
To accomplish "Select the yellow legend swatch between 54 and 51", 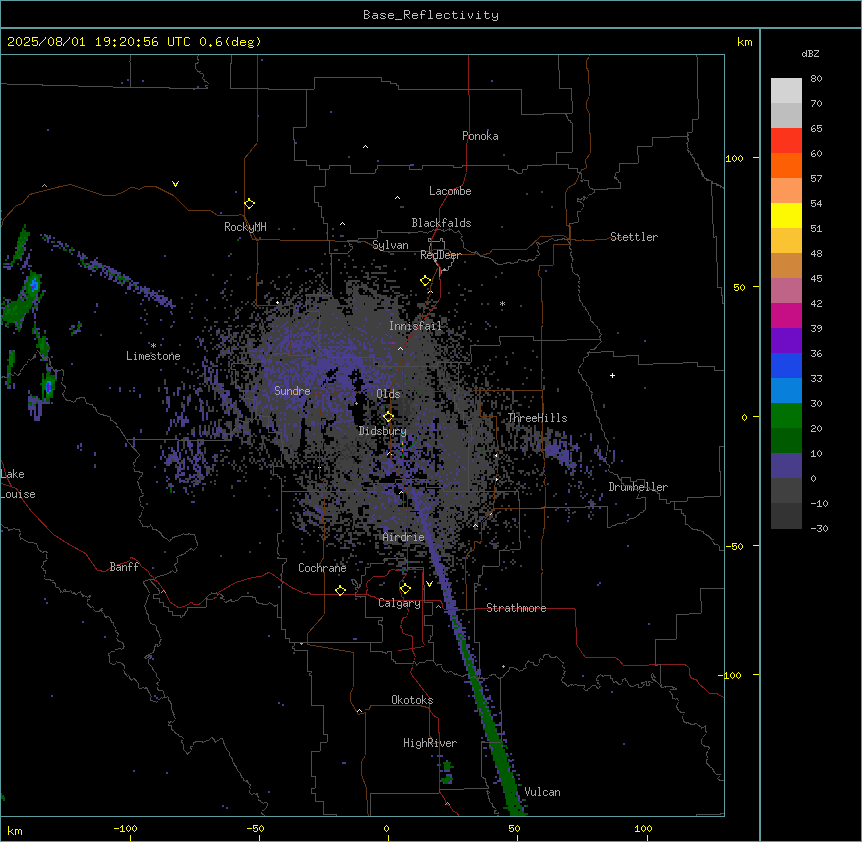I will pyautogui.click(x=786, y=215).
